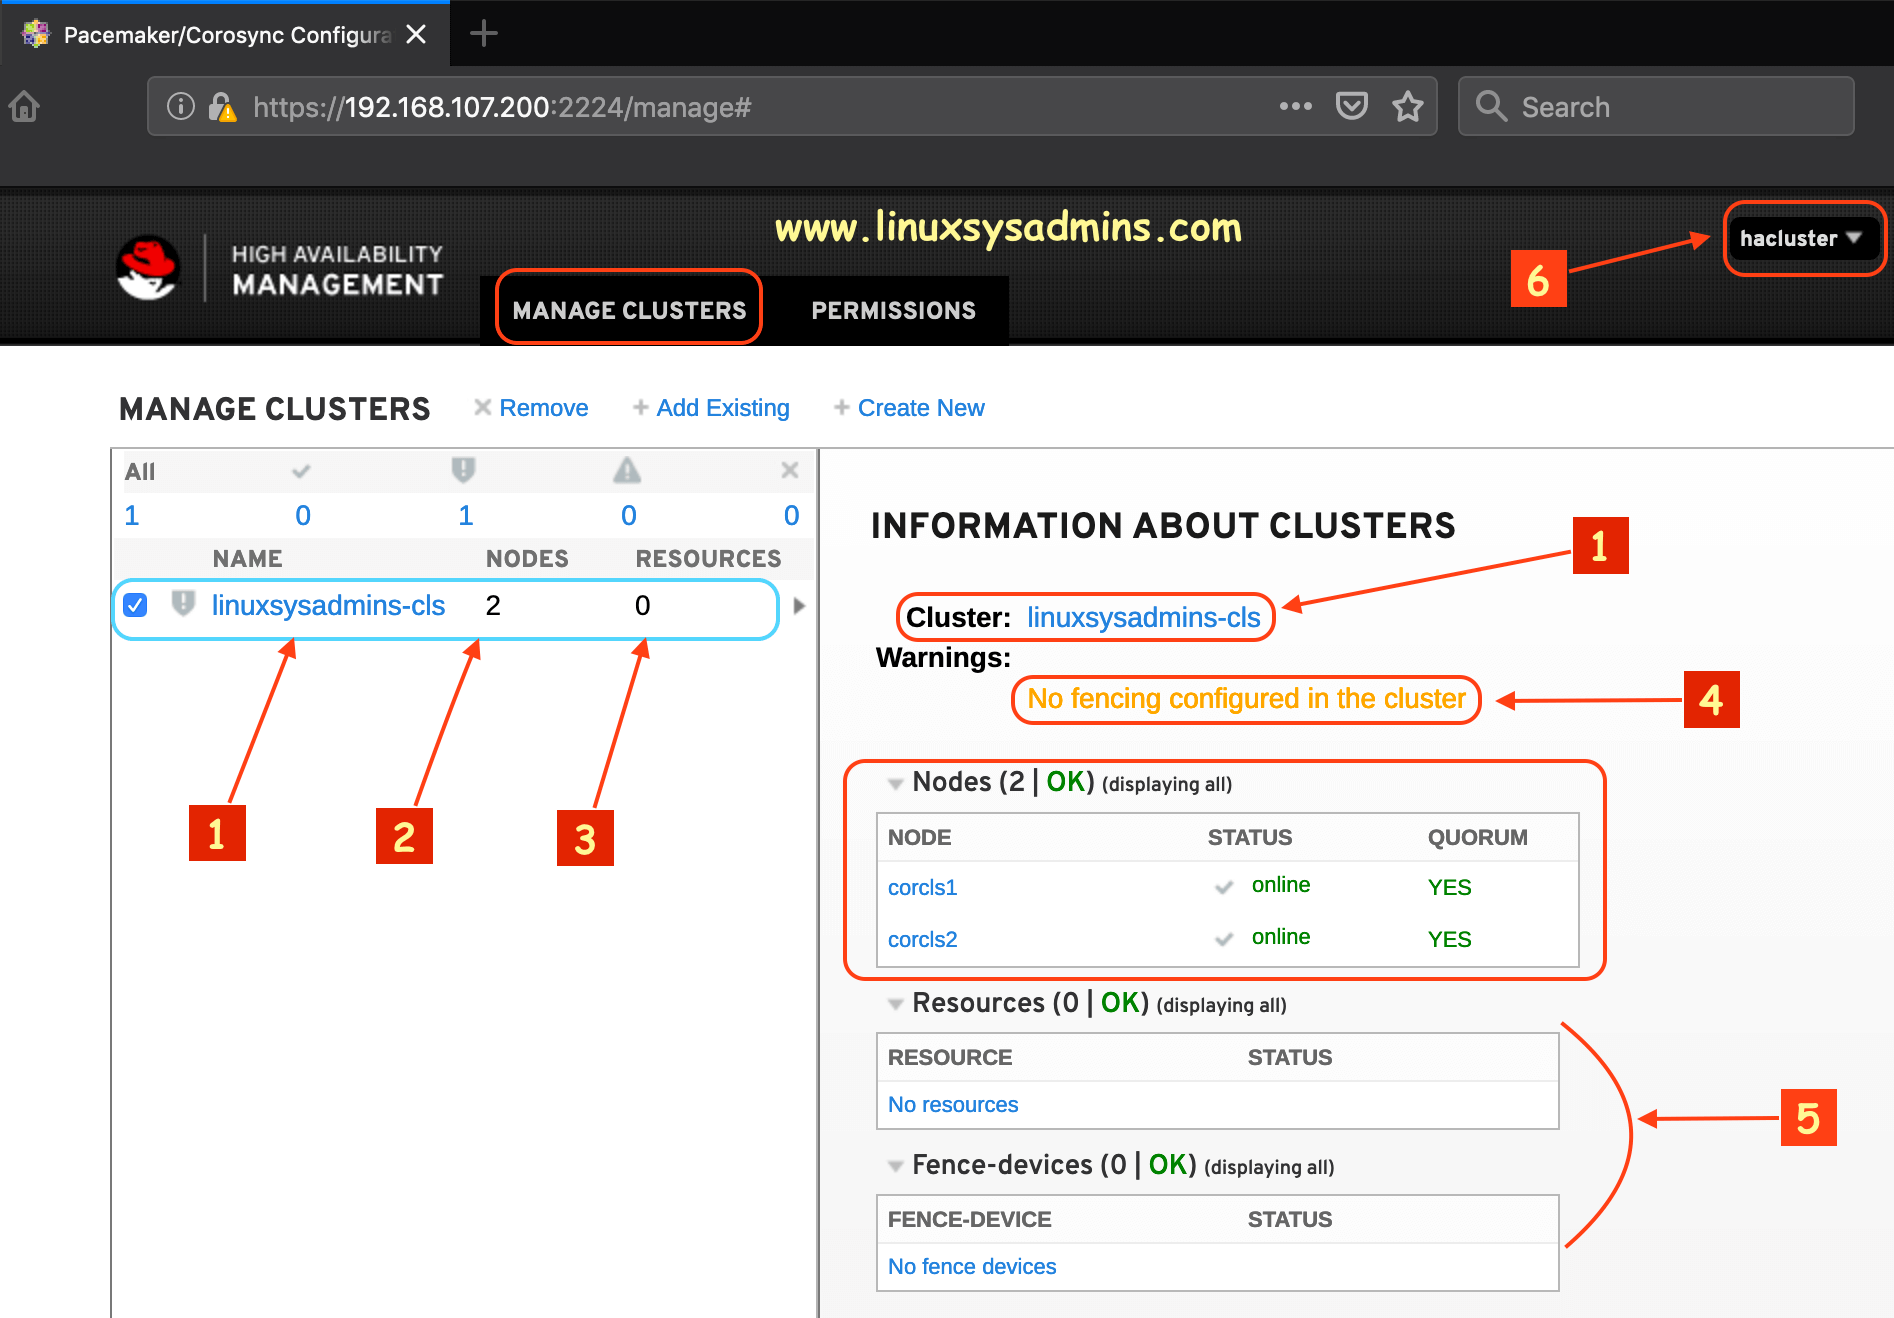Viewport: 1894px width, 1318px height.
Task: Switch to the Permissions tab
Action: pos(893,311)
